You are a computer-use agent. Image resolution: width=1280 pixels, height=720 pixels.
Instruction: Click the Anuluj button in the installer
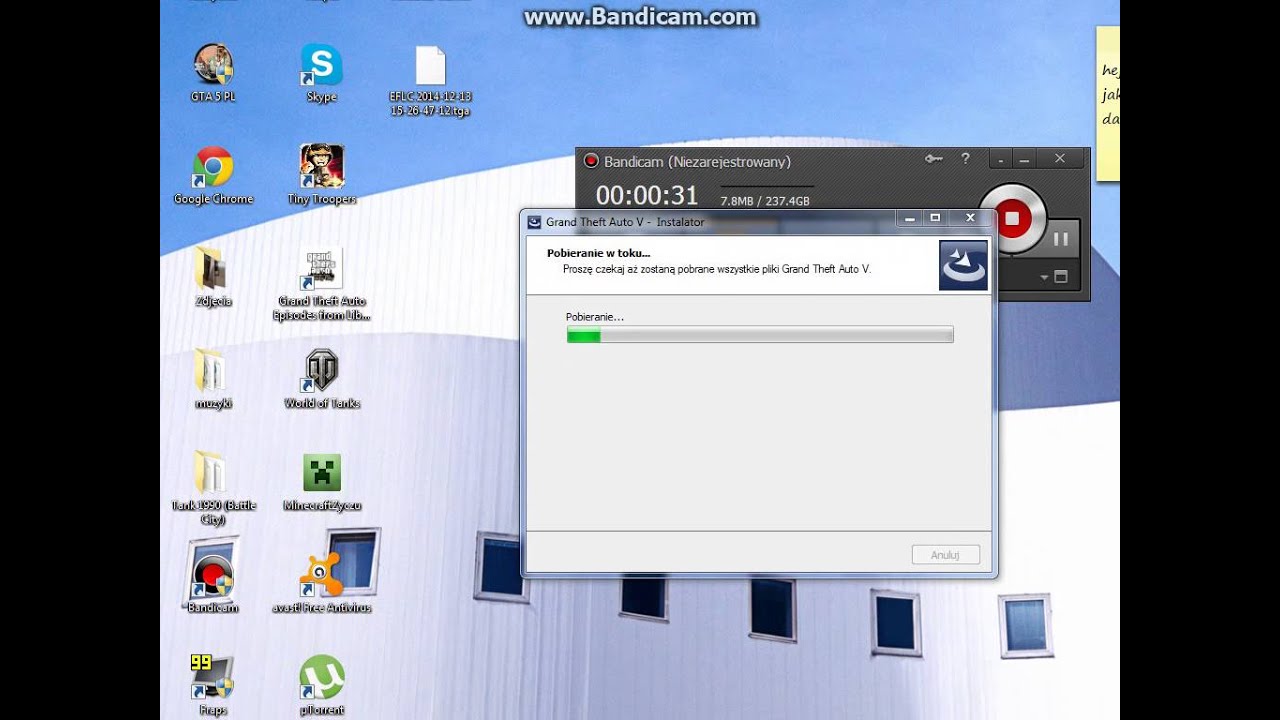[x=945, y=555]
